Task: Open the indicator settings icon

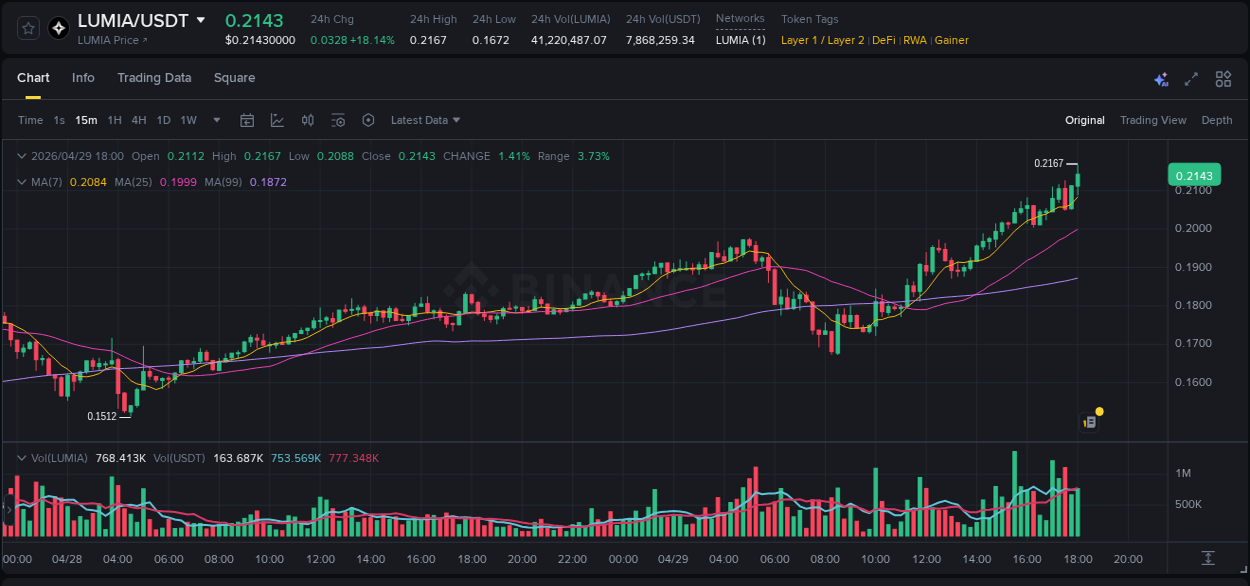Action: pyautogui.click(x=338, y=120)
